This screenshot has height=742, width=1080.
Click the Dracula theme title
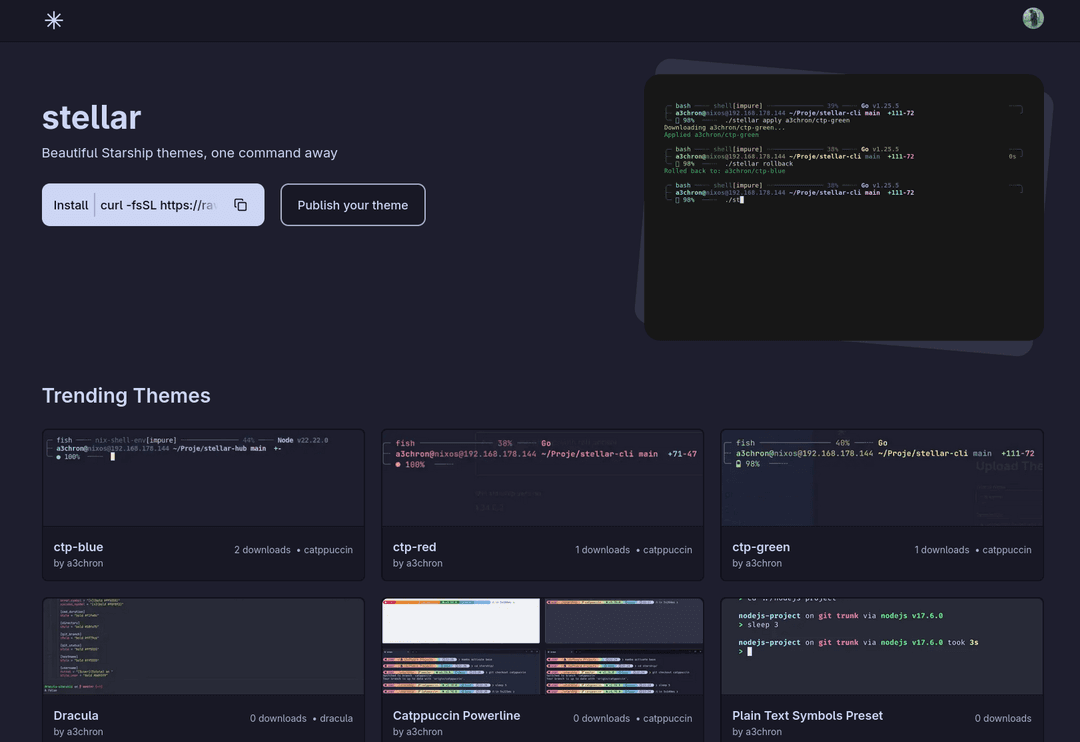[76, 715]
